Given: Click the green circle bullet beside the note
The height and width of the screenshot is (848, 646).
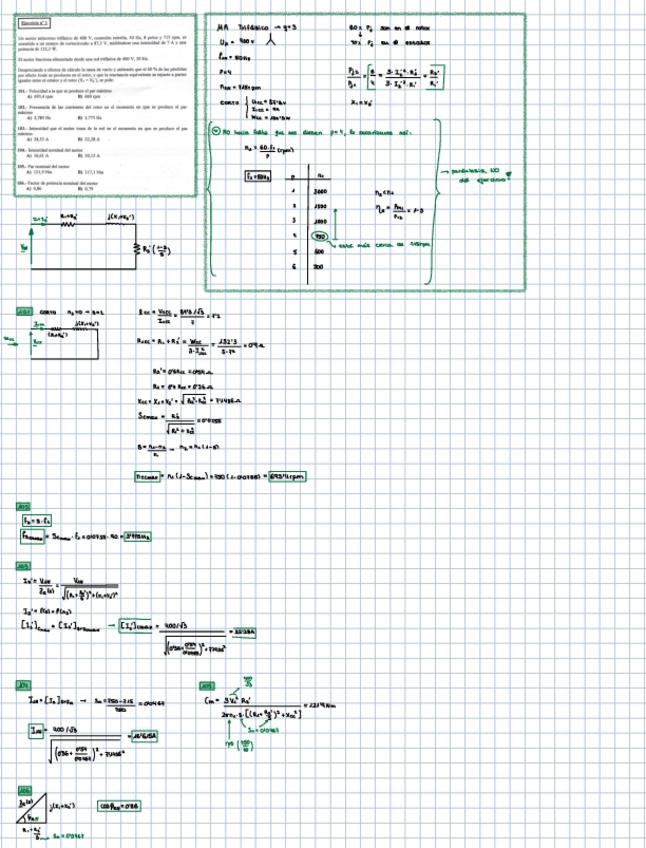Looking at the screenshot, I should (215, 131).
